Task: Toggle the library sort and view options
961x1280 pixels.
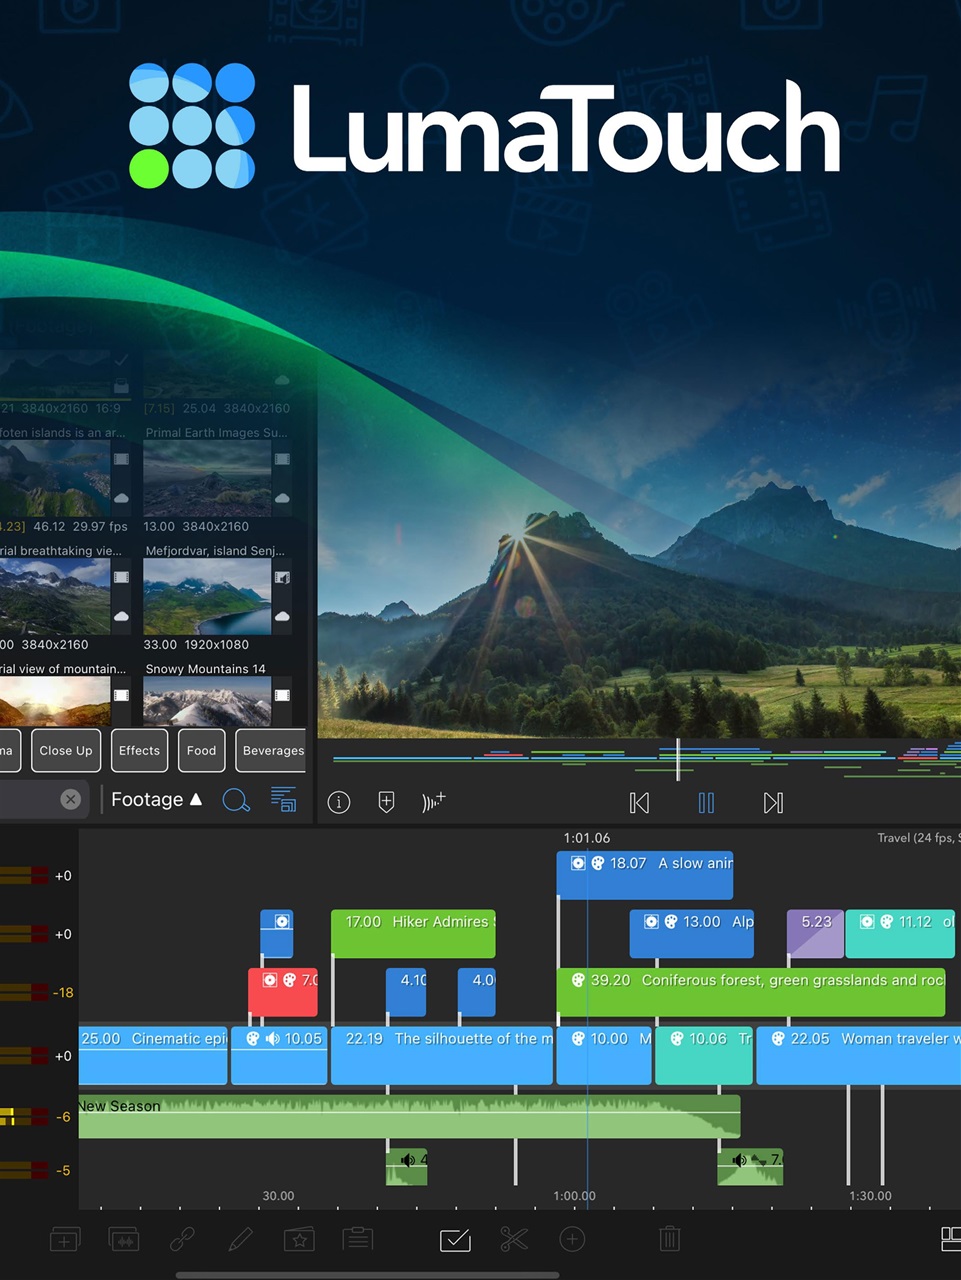Action: (x=284, y=800)
